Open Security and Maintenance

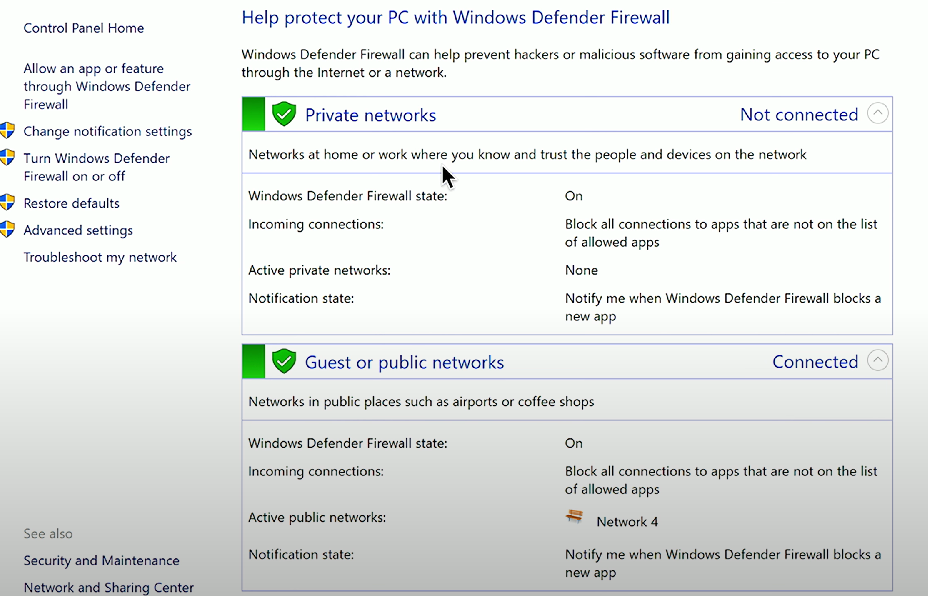click(101, 560)
